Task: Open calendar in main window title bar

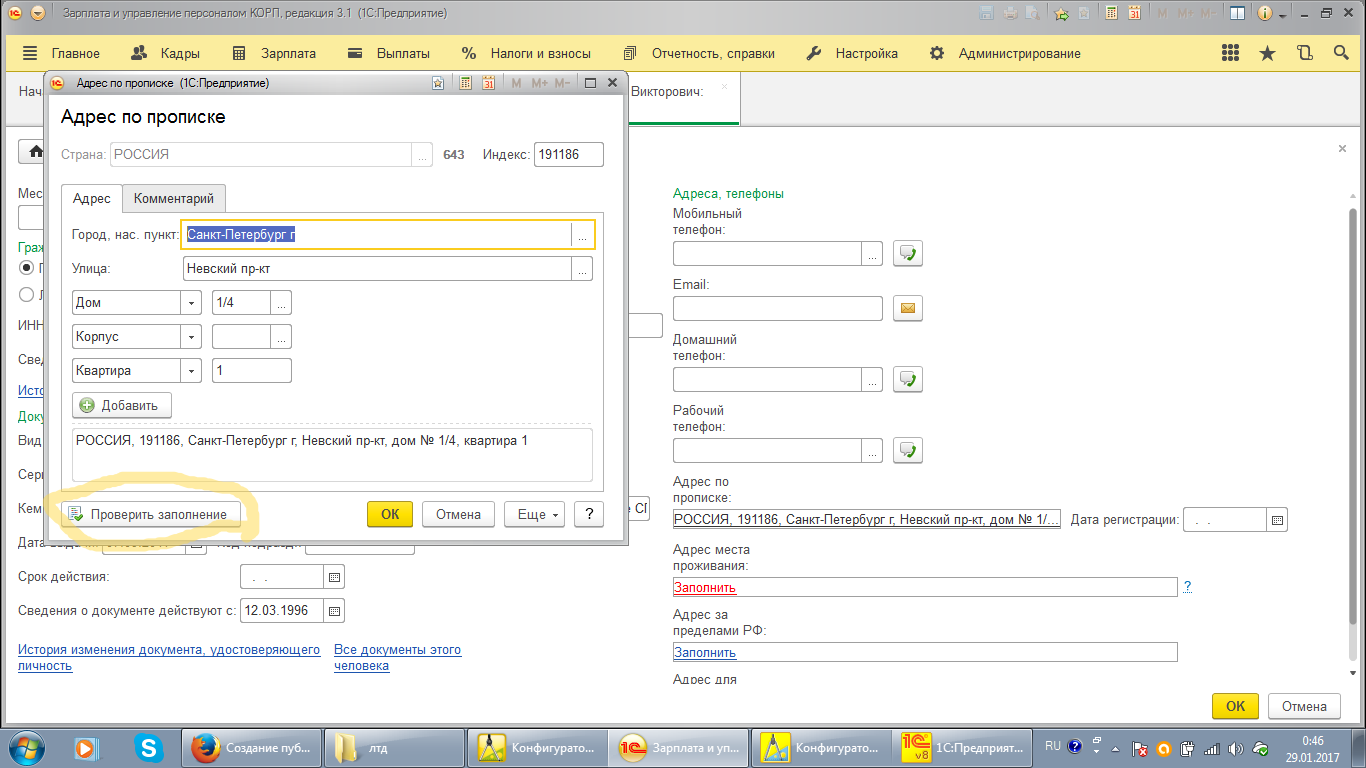Action: point(1134,14)
